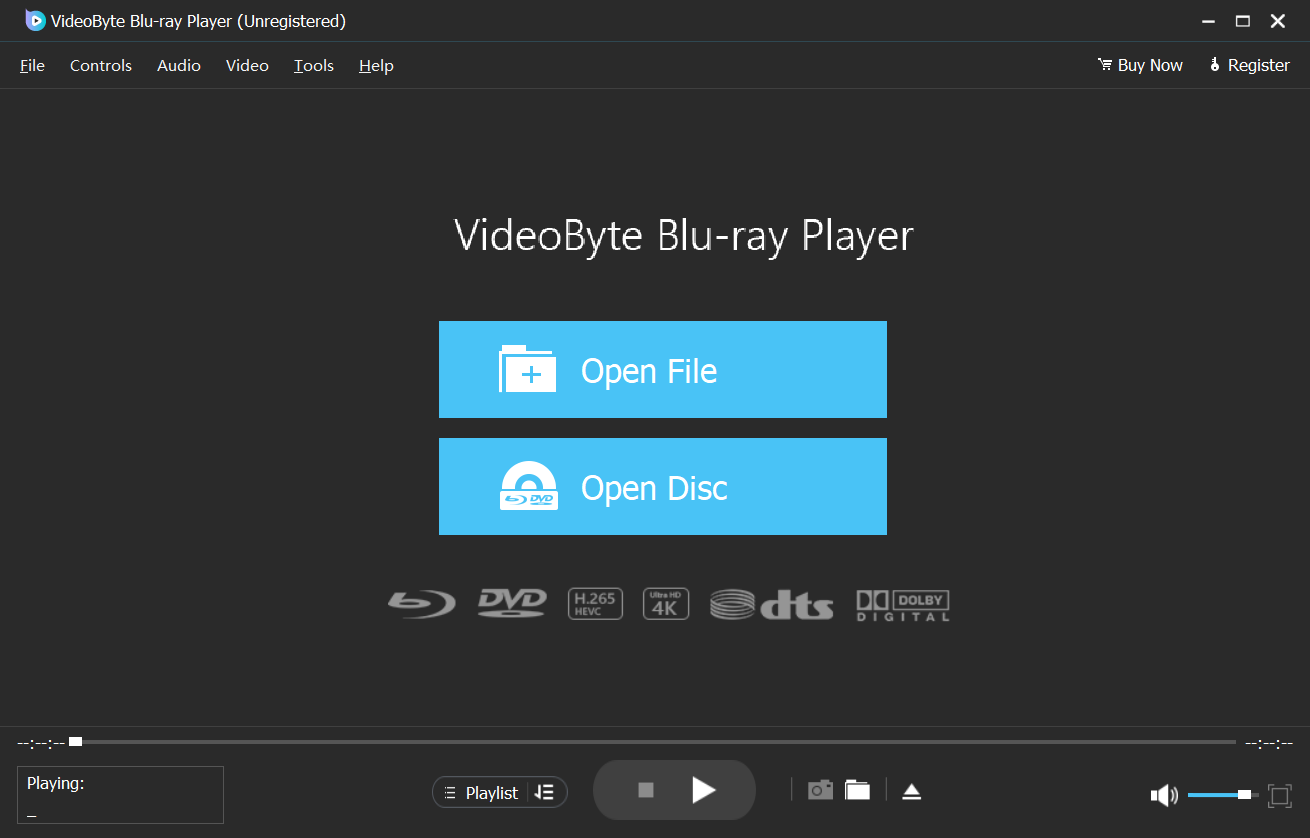Viewport: 1310px width, 838px height.
Task: Eject the disc with the eject icon
Action: [911, 789]
